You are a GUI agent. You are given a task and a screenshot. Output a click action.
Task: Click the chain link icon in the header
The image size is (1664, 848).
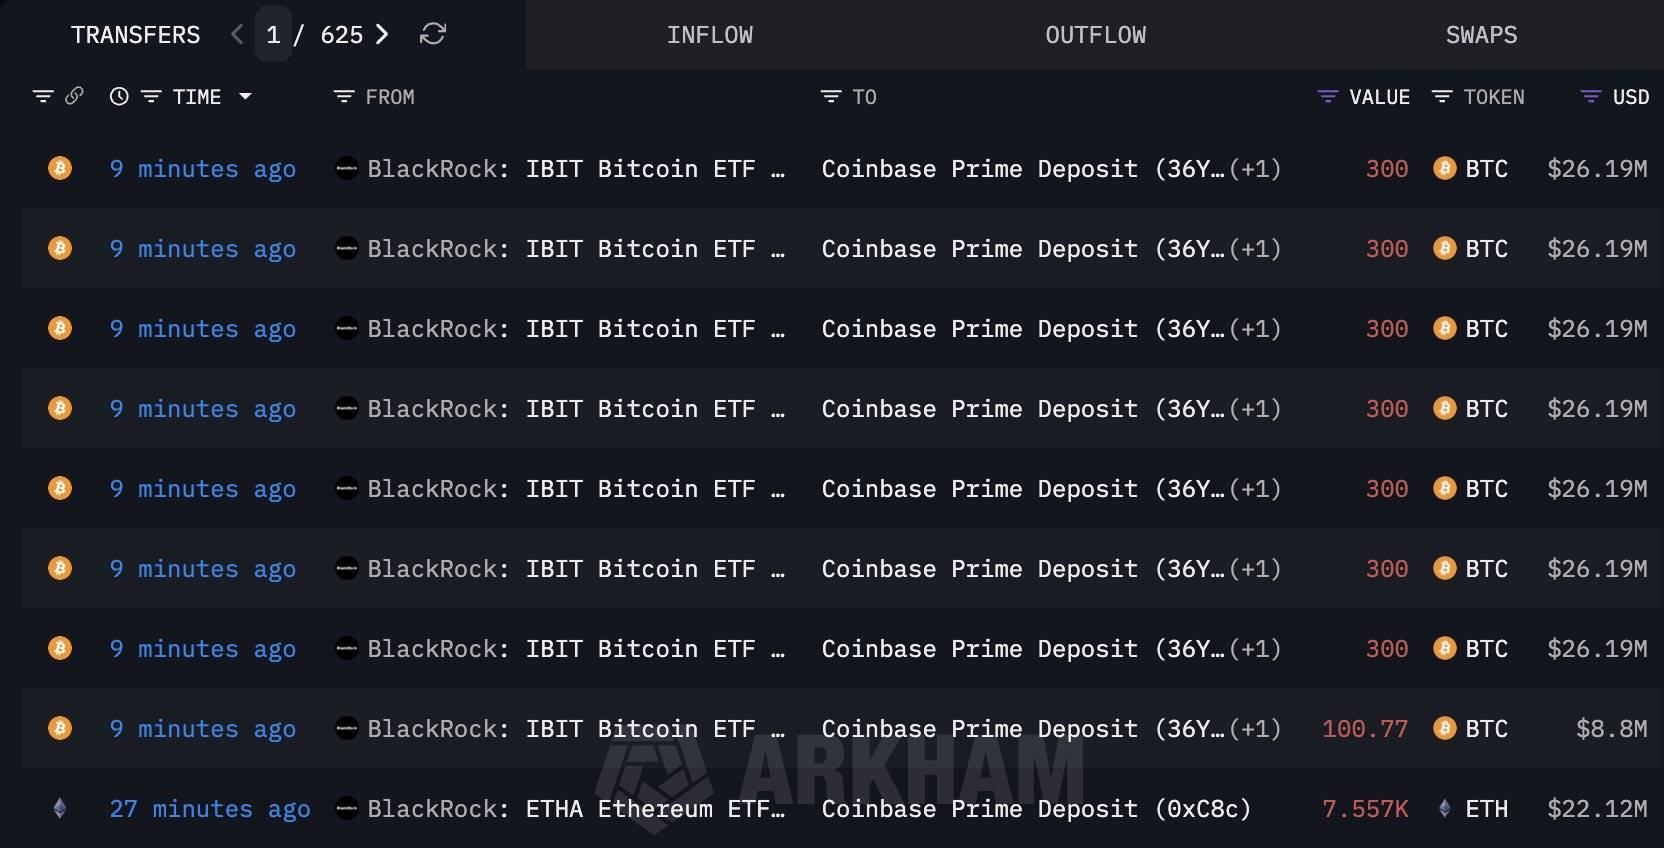(72, 96)
